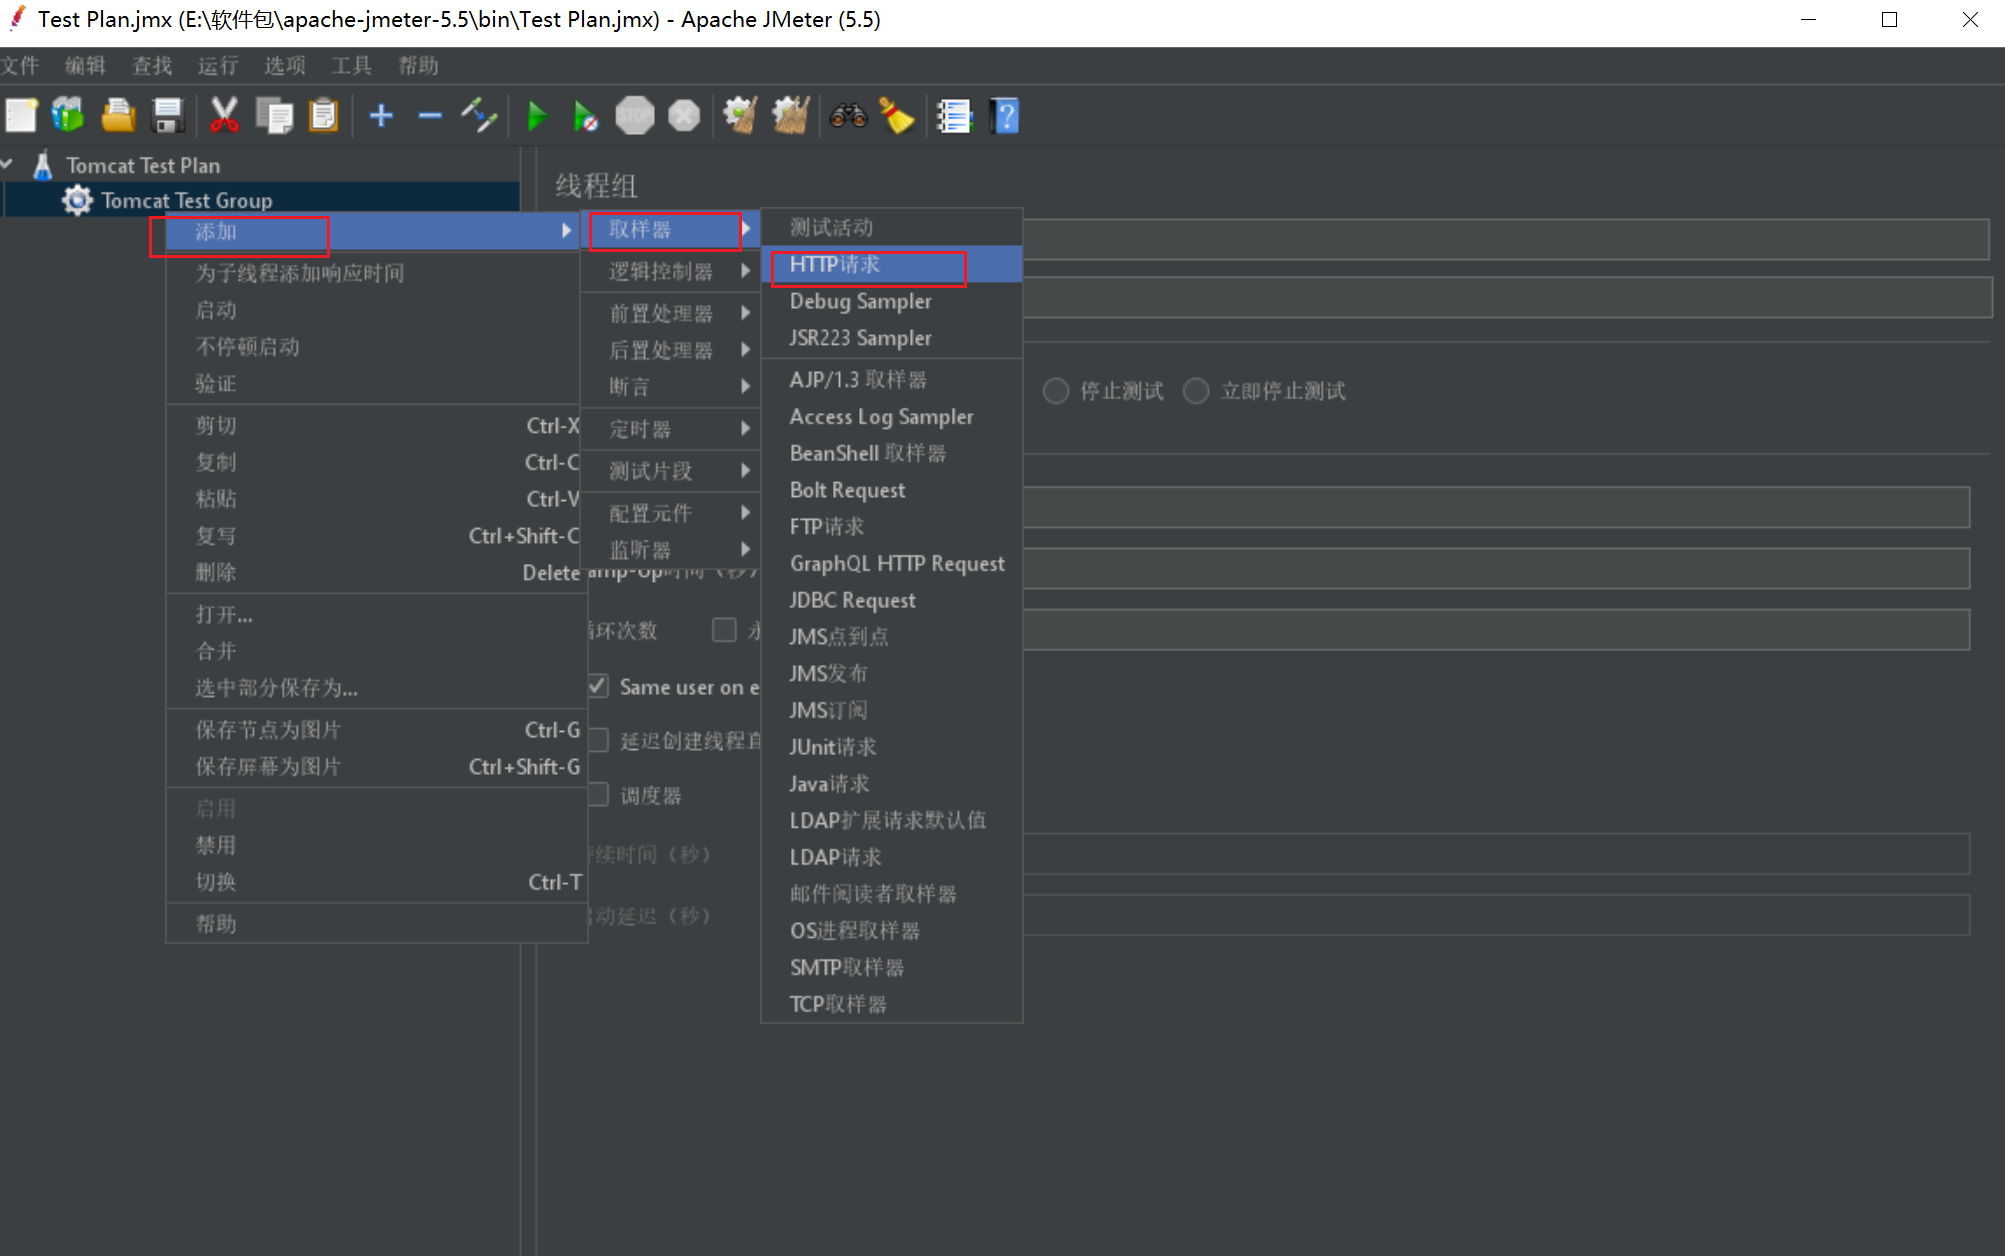Choose 保存节点为图片 menu entry
The width and height of the screenshot is (2005, 1256).
click(x=376, y=730)
